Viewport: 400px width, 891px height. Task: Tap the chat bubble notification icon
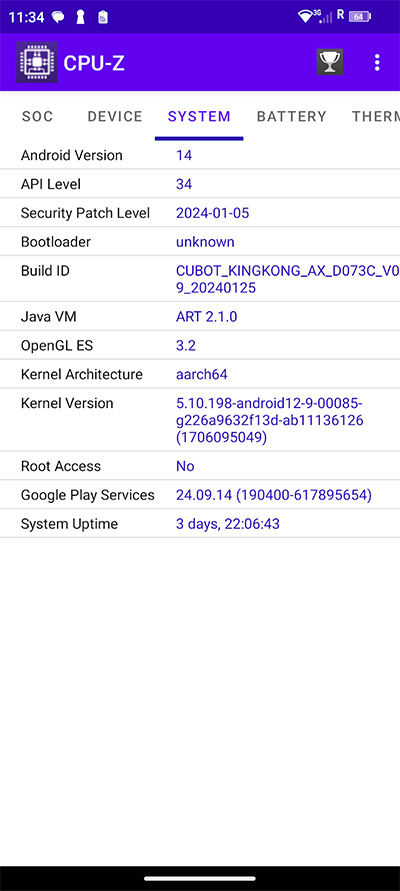58,17
